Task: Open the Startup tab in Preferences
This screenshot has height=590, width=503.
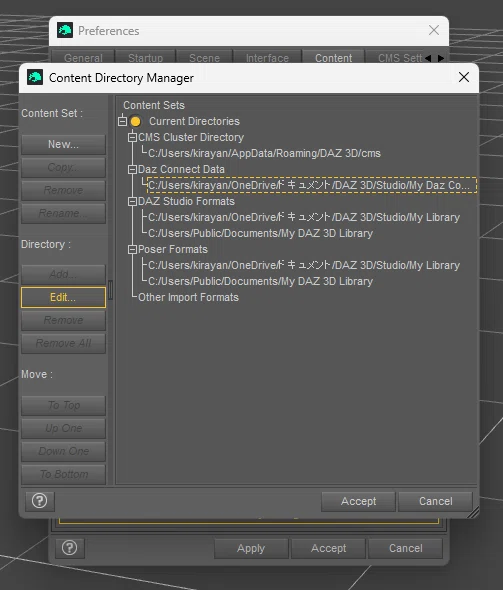Action: 145,58
